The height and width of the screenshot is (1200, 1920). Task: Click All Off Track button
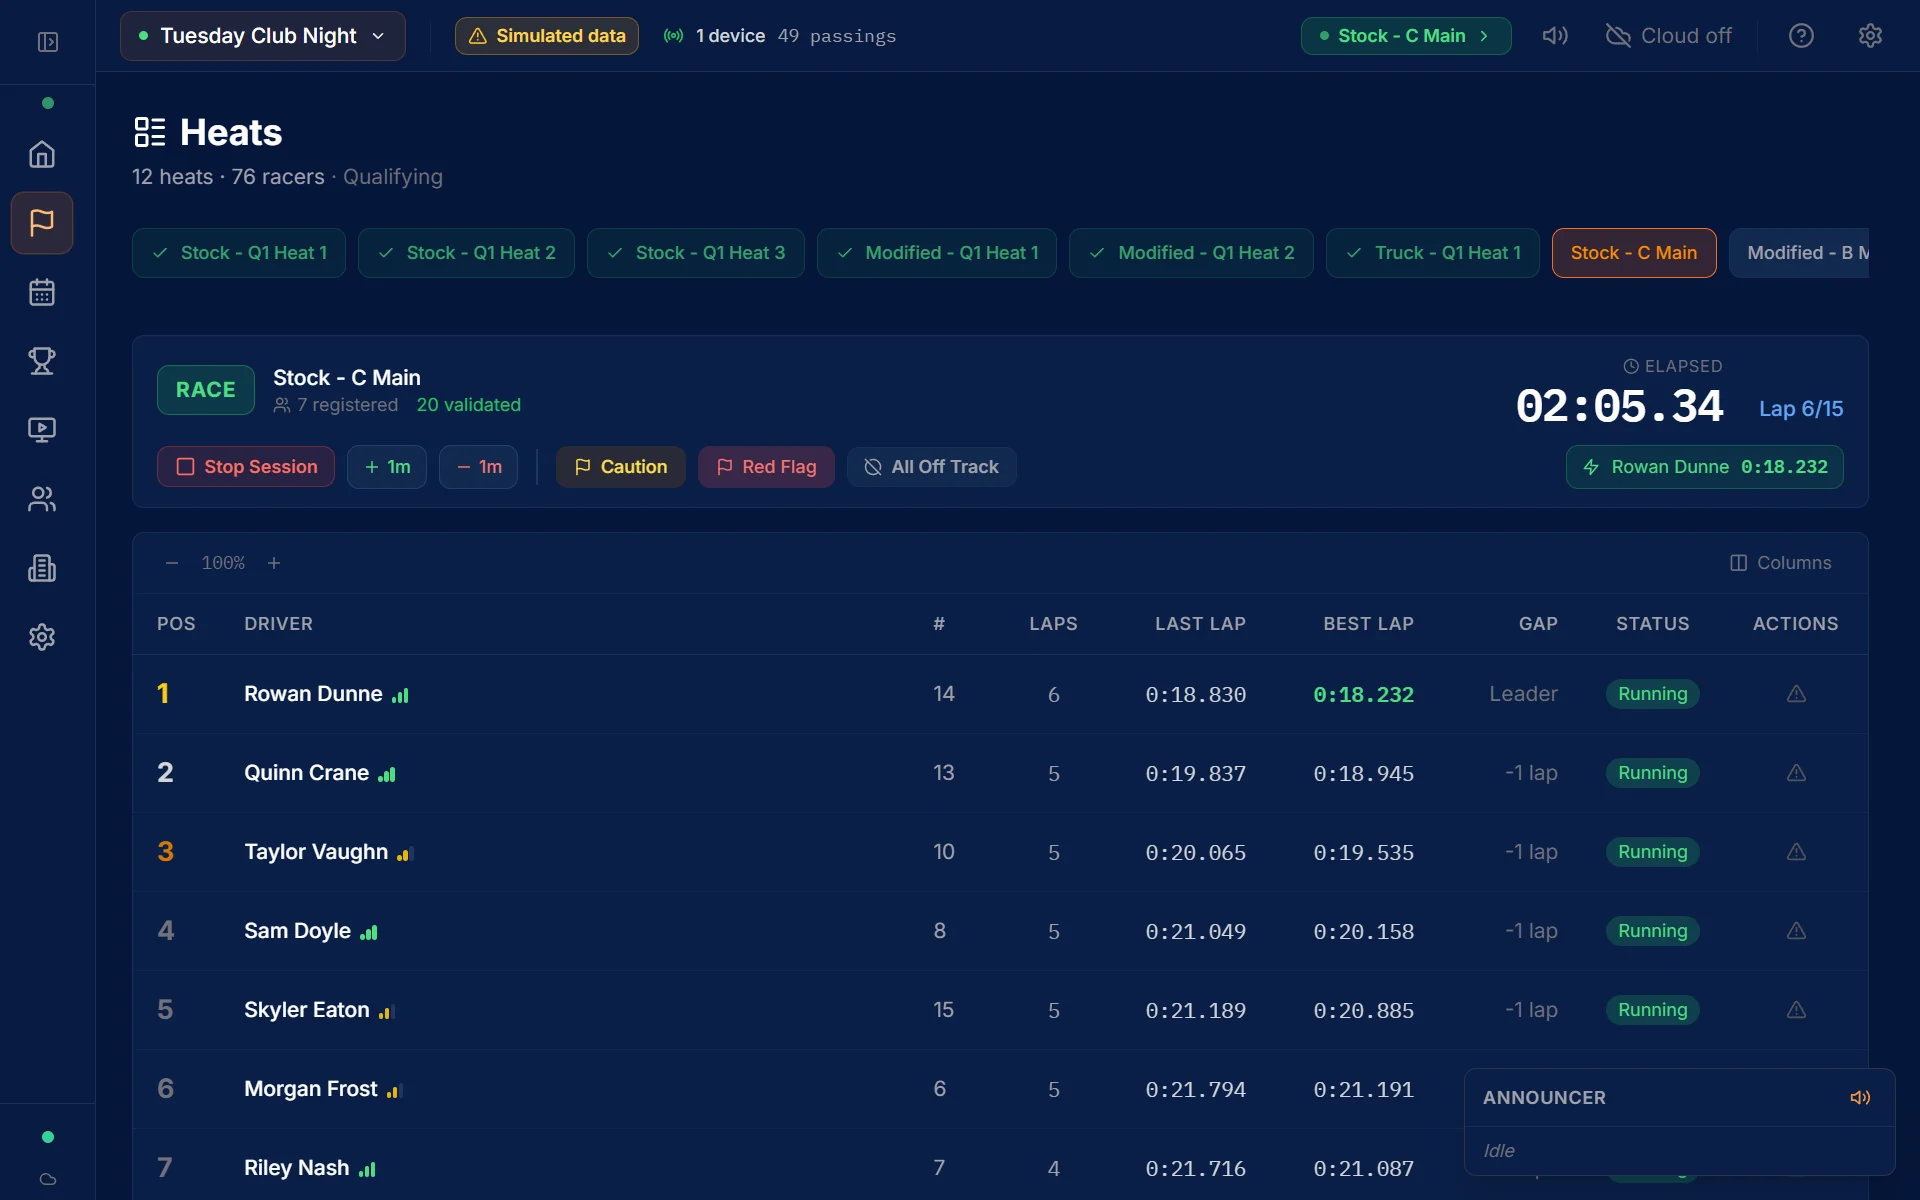932,467
